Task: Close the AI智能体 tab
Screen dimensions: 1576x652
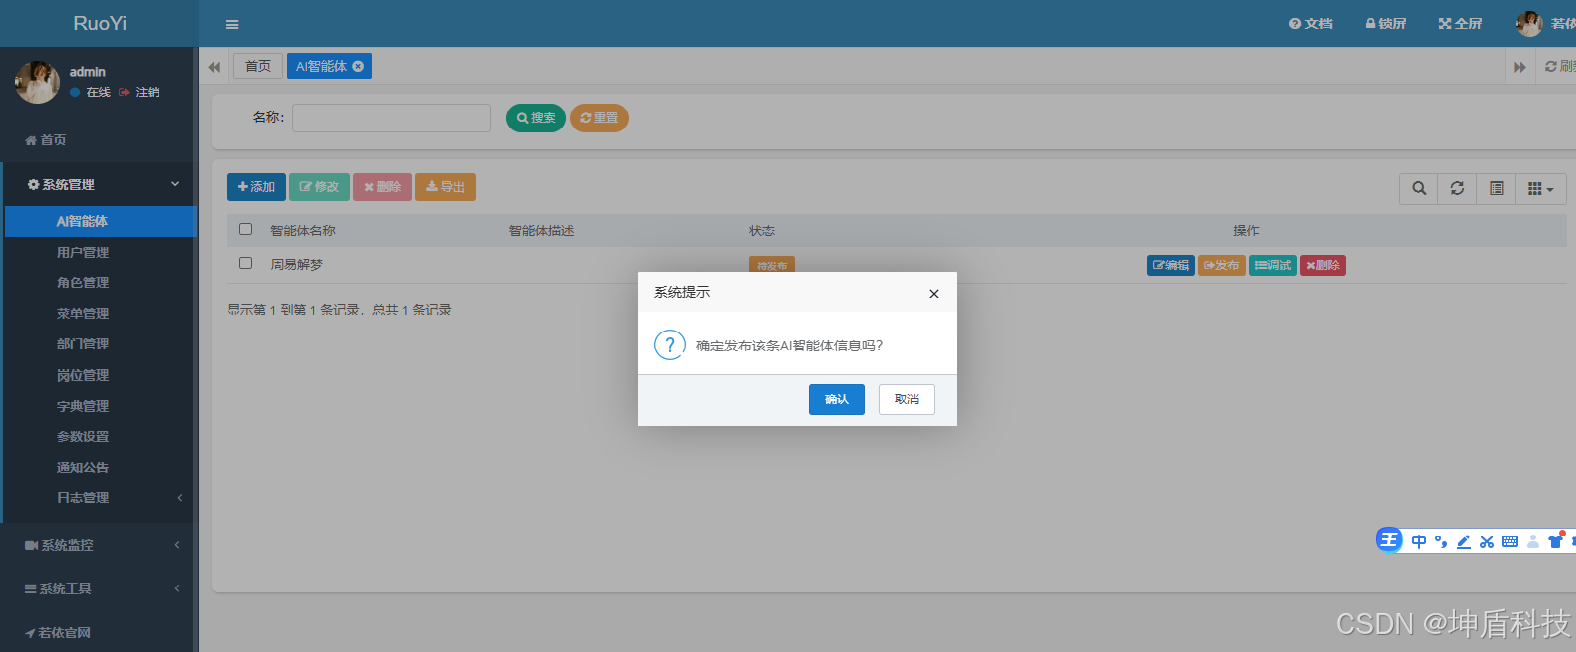Action: pyautogui.click(x=358, y=66)
